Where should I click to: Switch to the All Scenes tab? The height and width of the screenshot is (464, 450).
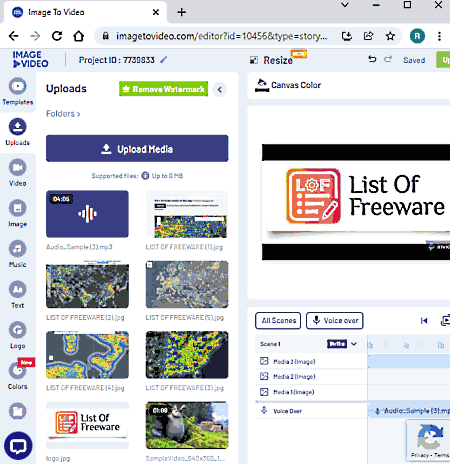point(278,320)
